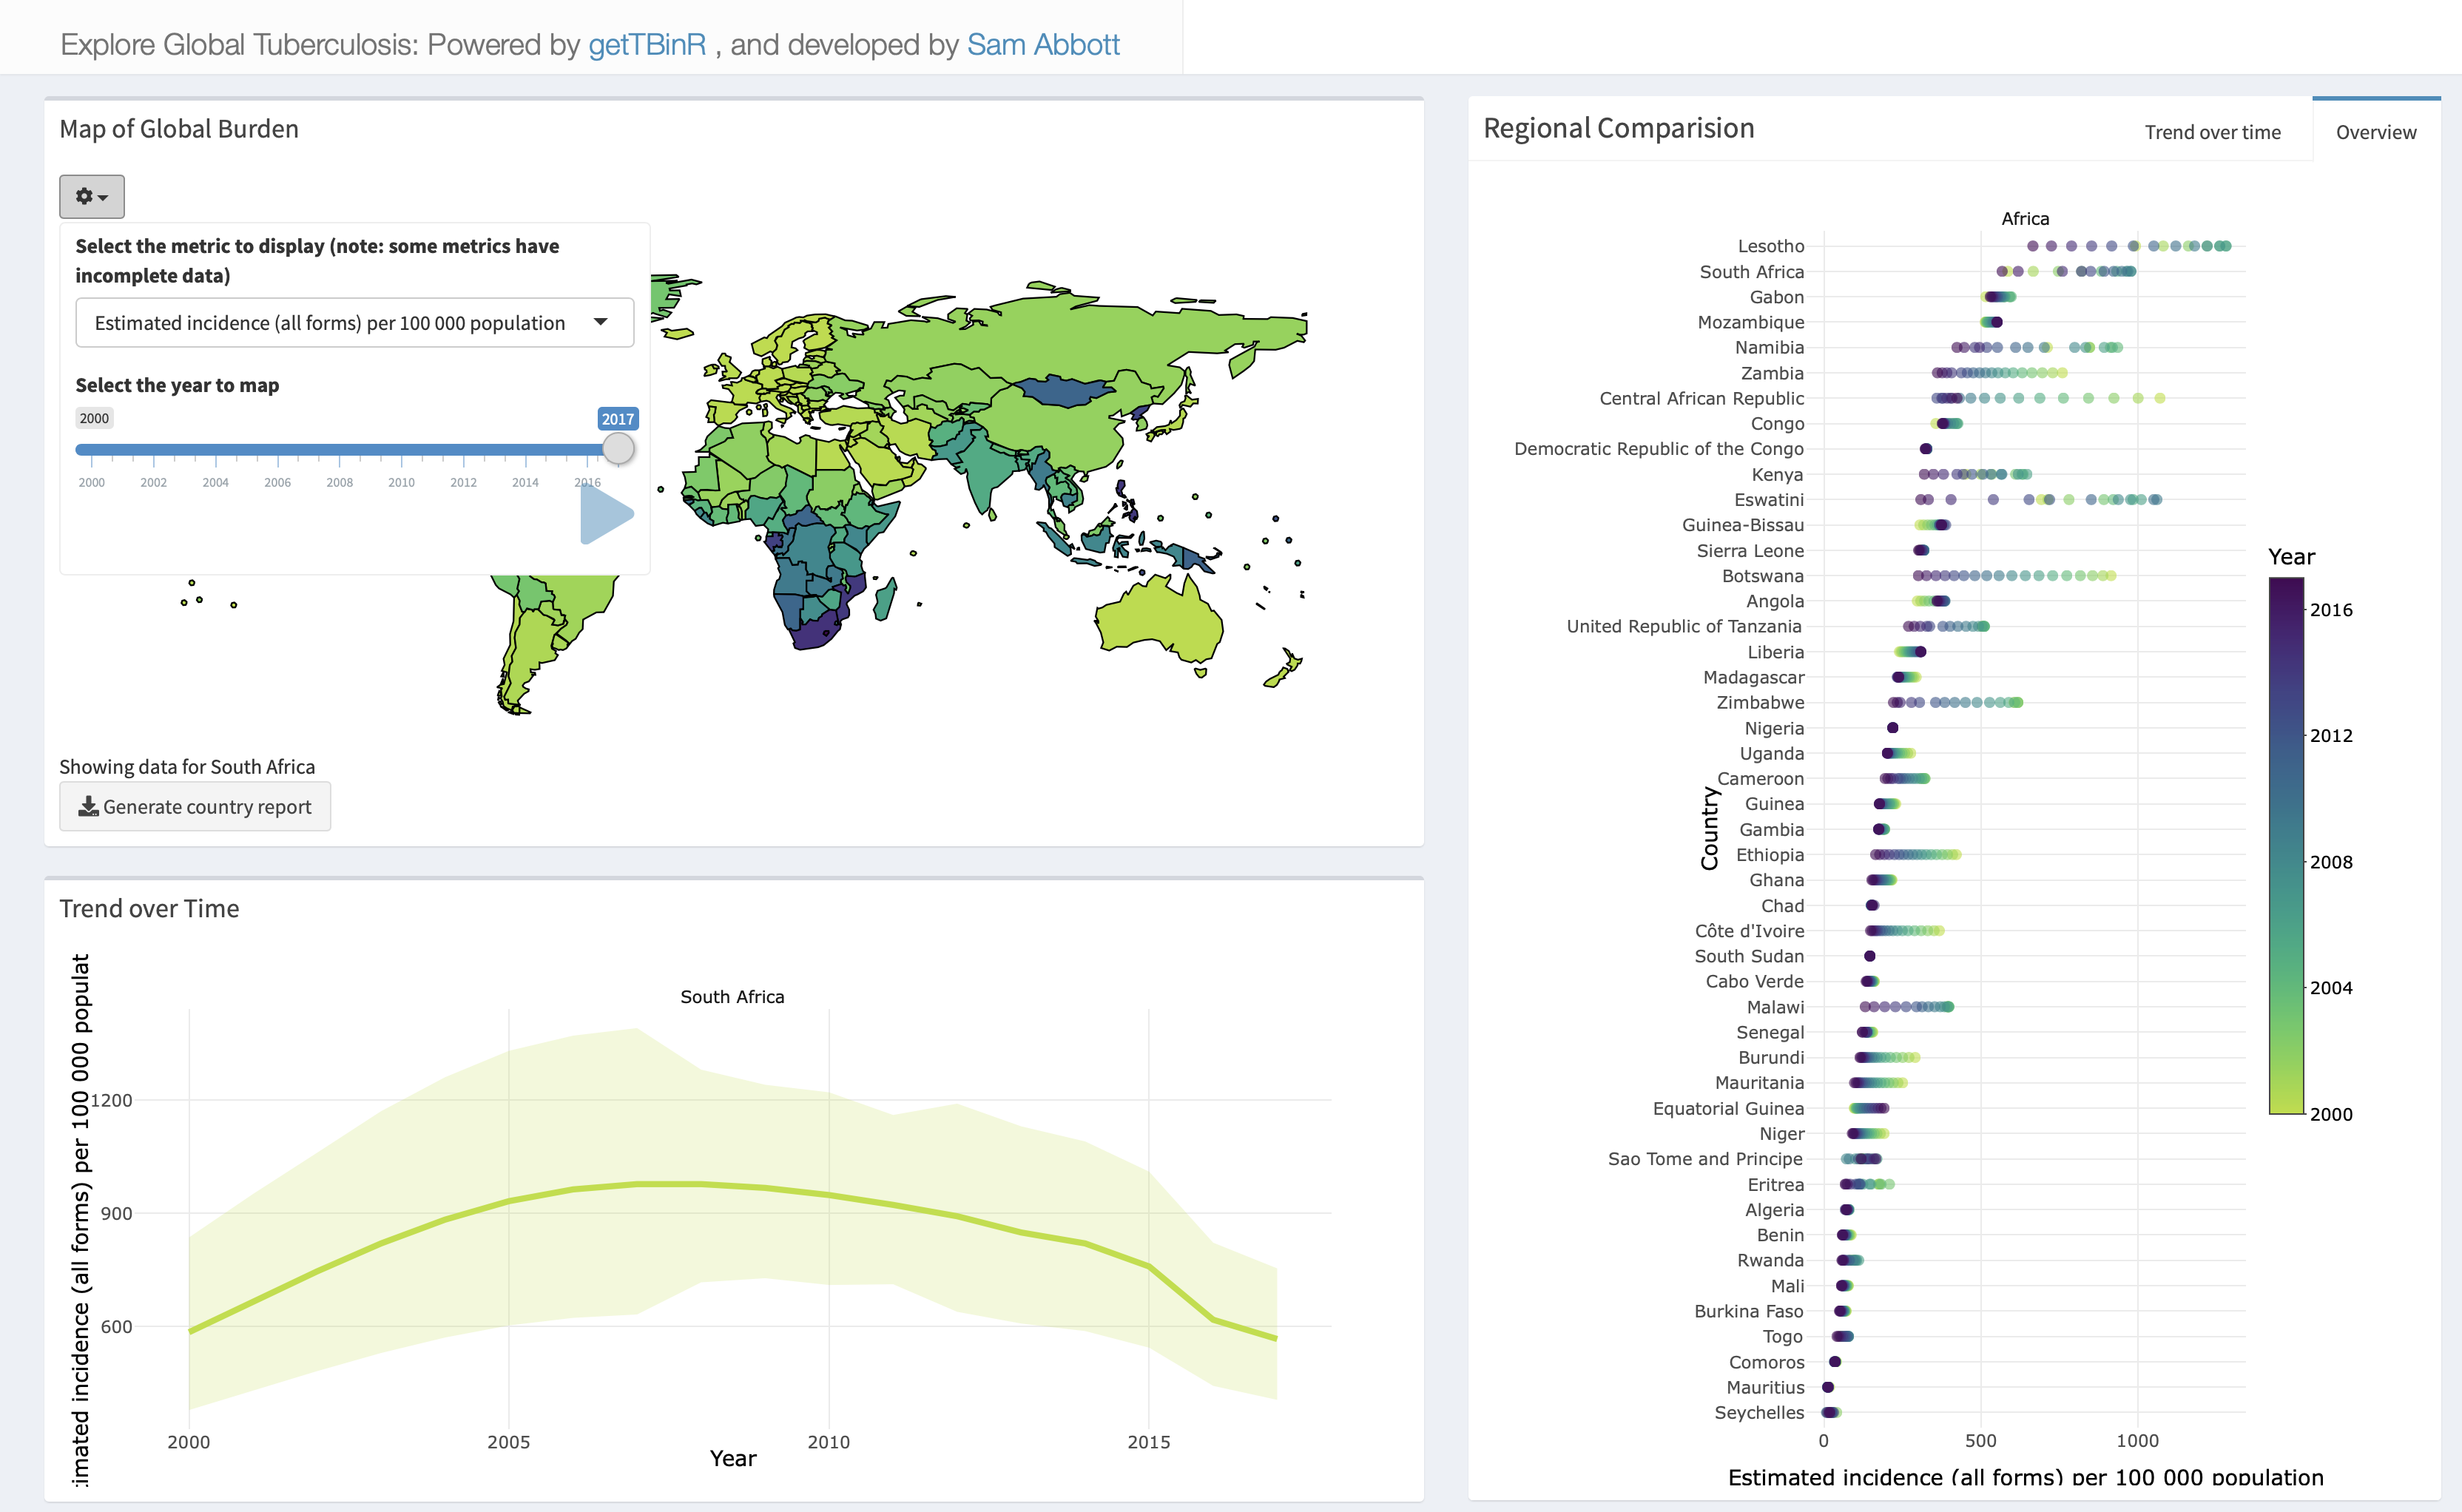2462x1512 pixels.
Task: Click the Year color scale legend bar
Action: pyautogui.click(x=2286, y=845)
